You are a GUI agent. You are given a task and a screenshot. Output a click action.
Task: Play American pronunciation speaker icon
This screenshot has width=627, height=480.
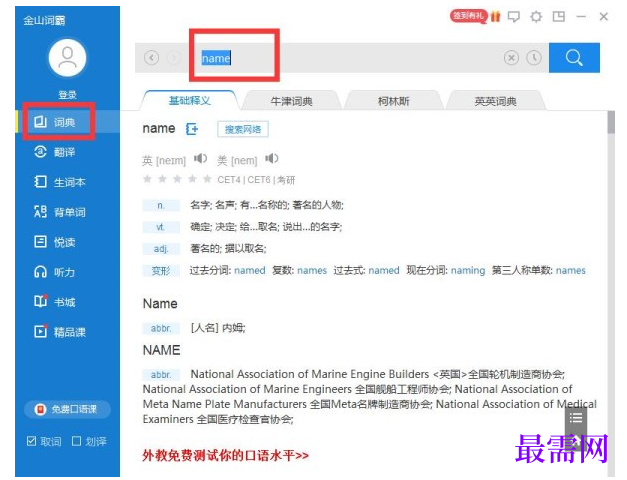click(272, 159)
